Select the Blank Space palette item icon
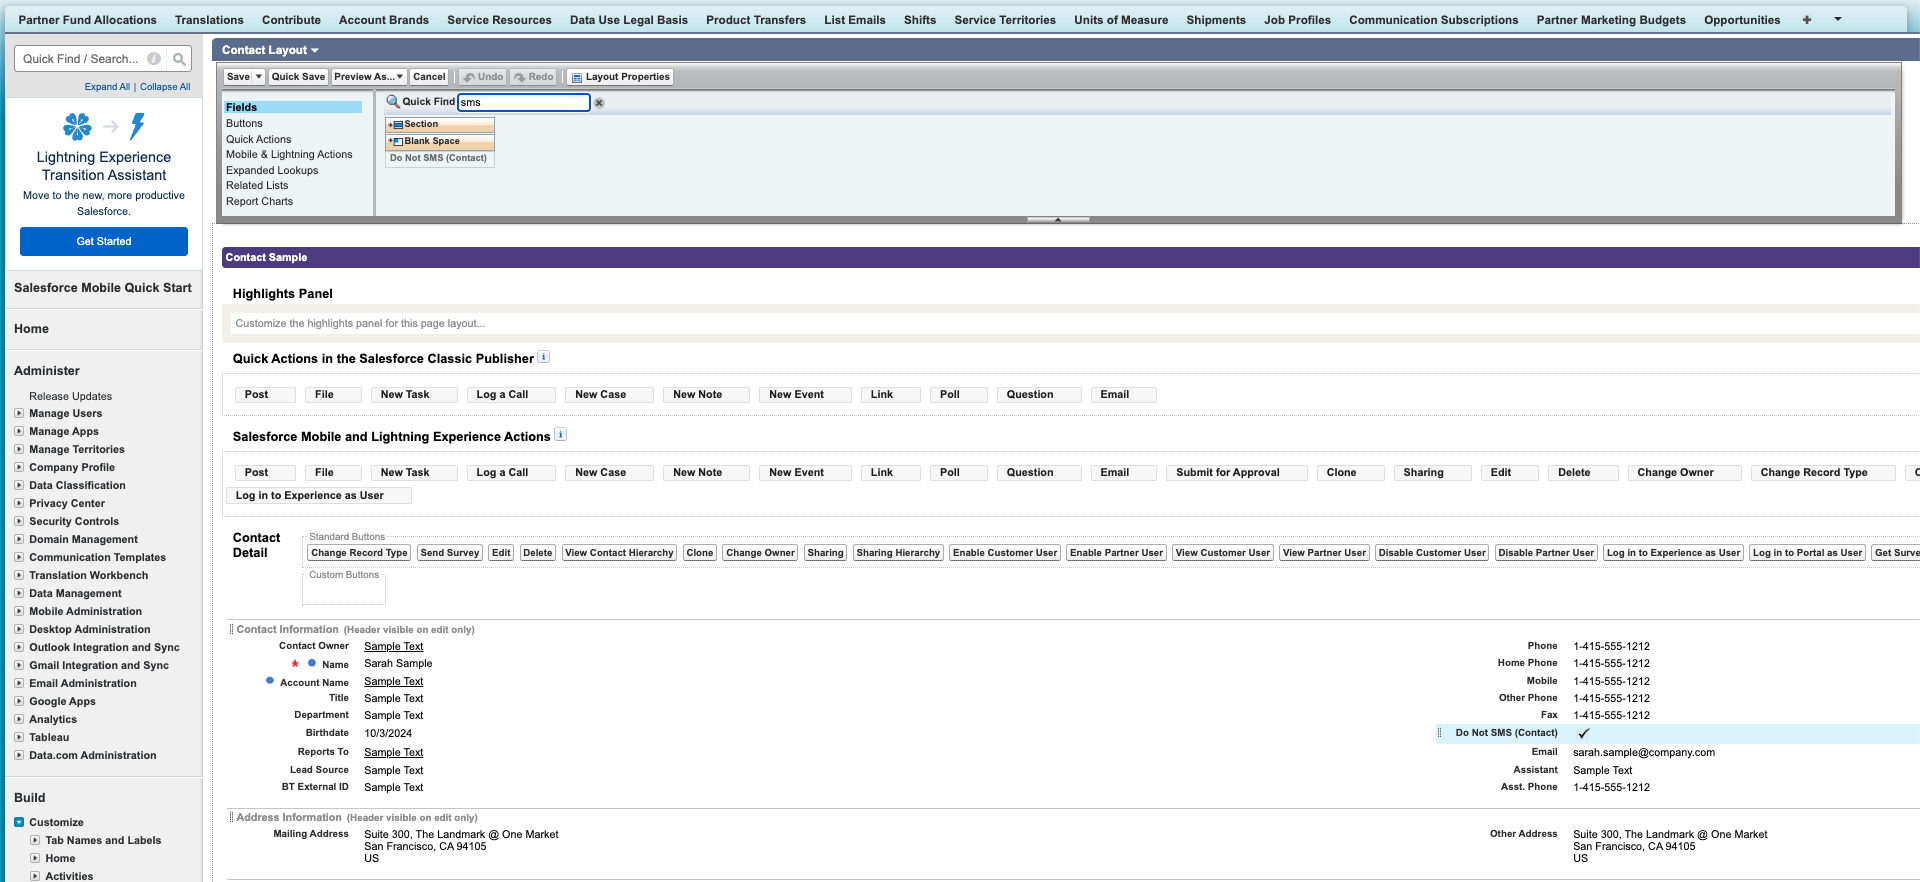The width and height of the screenshot is (1920, 882). [395, 142]
